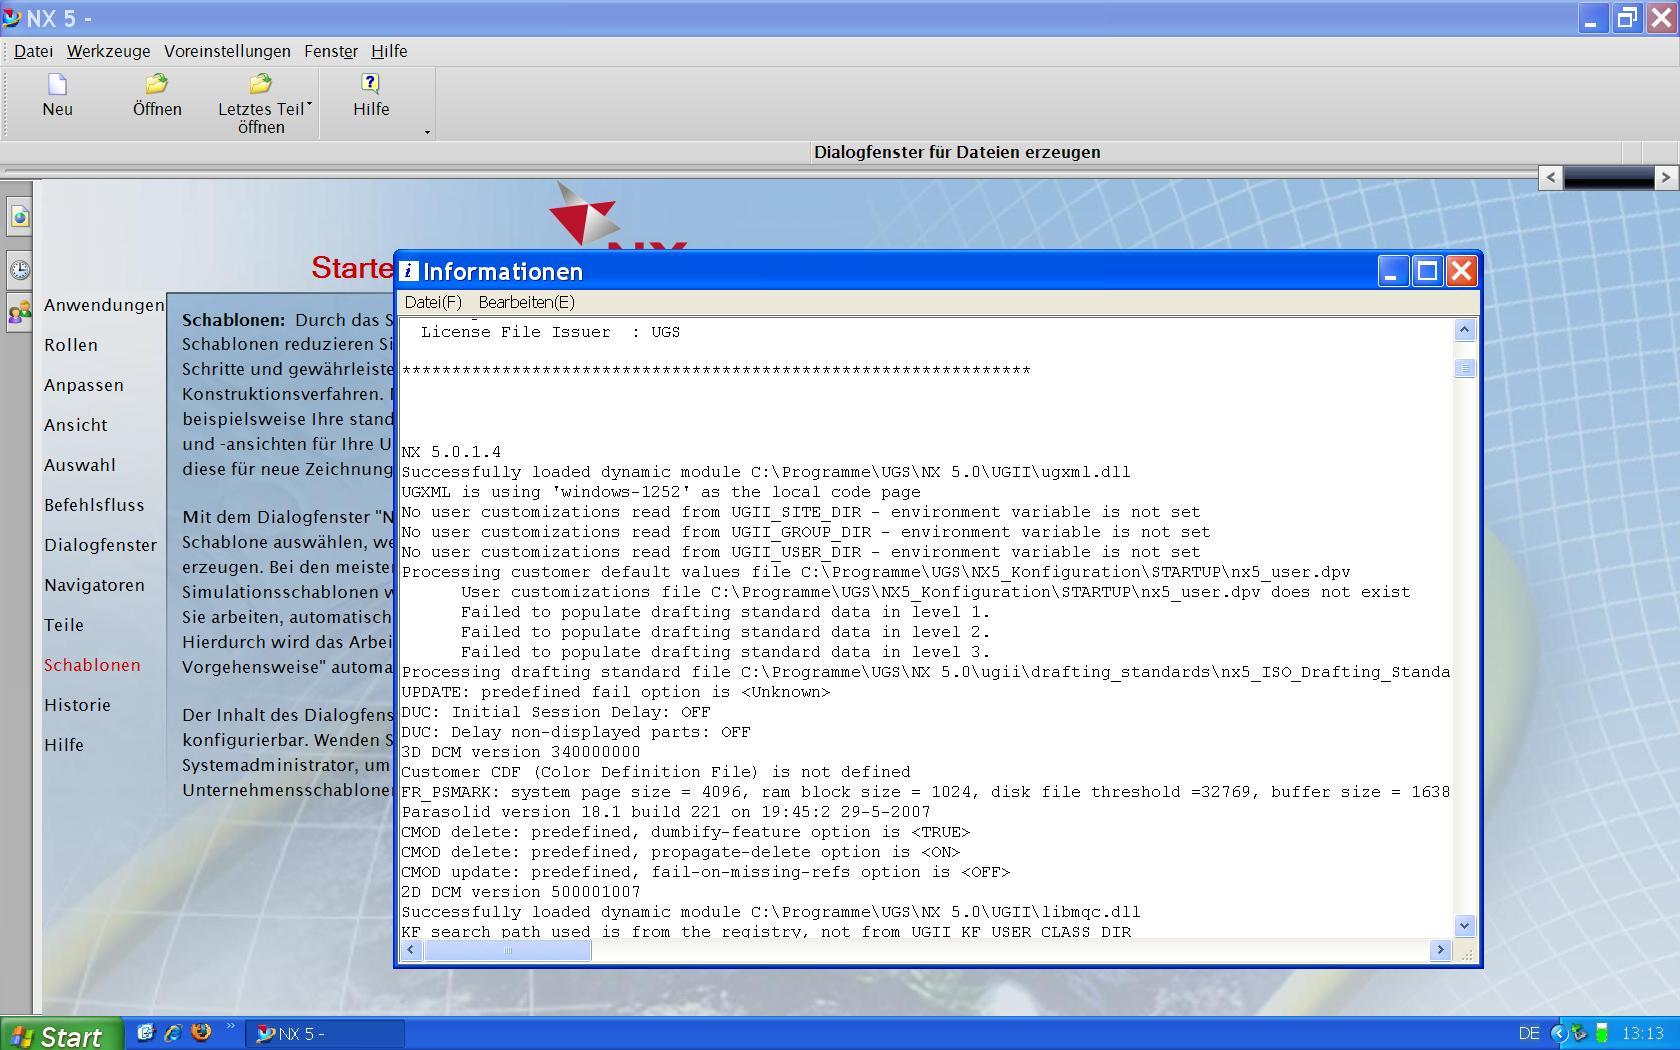
Task: Select Hilfe in the start page sidebar list
Action: point(64,745)
